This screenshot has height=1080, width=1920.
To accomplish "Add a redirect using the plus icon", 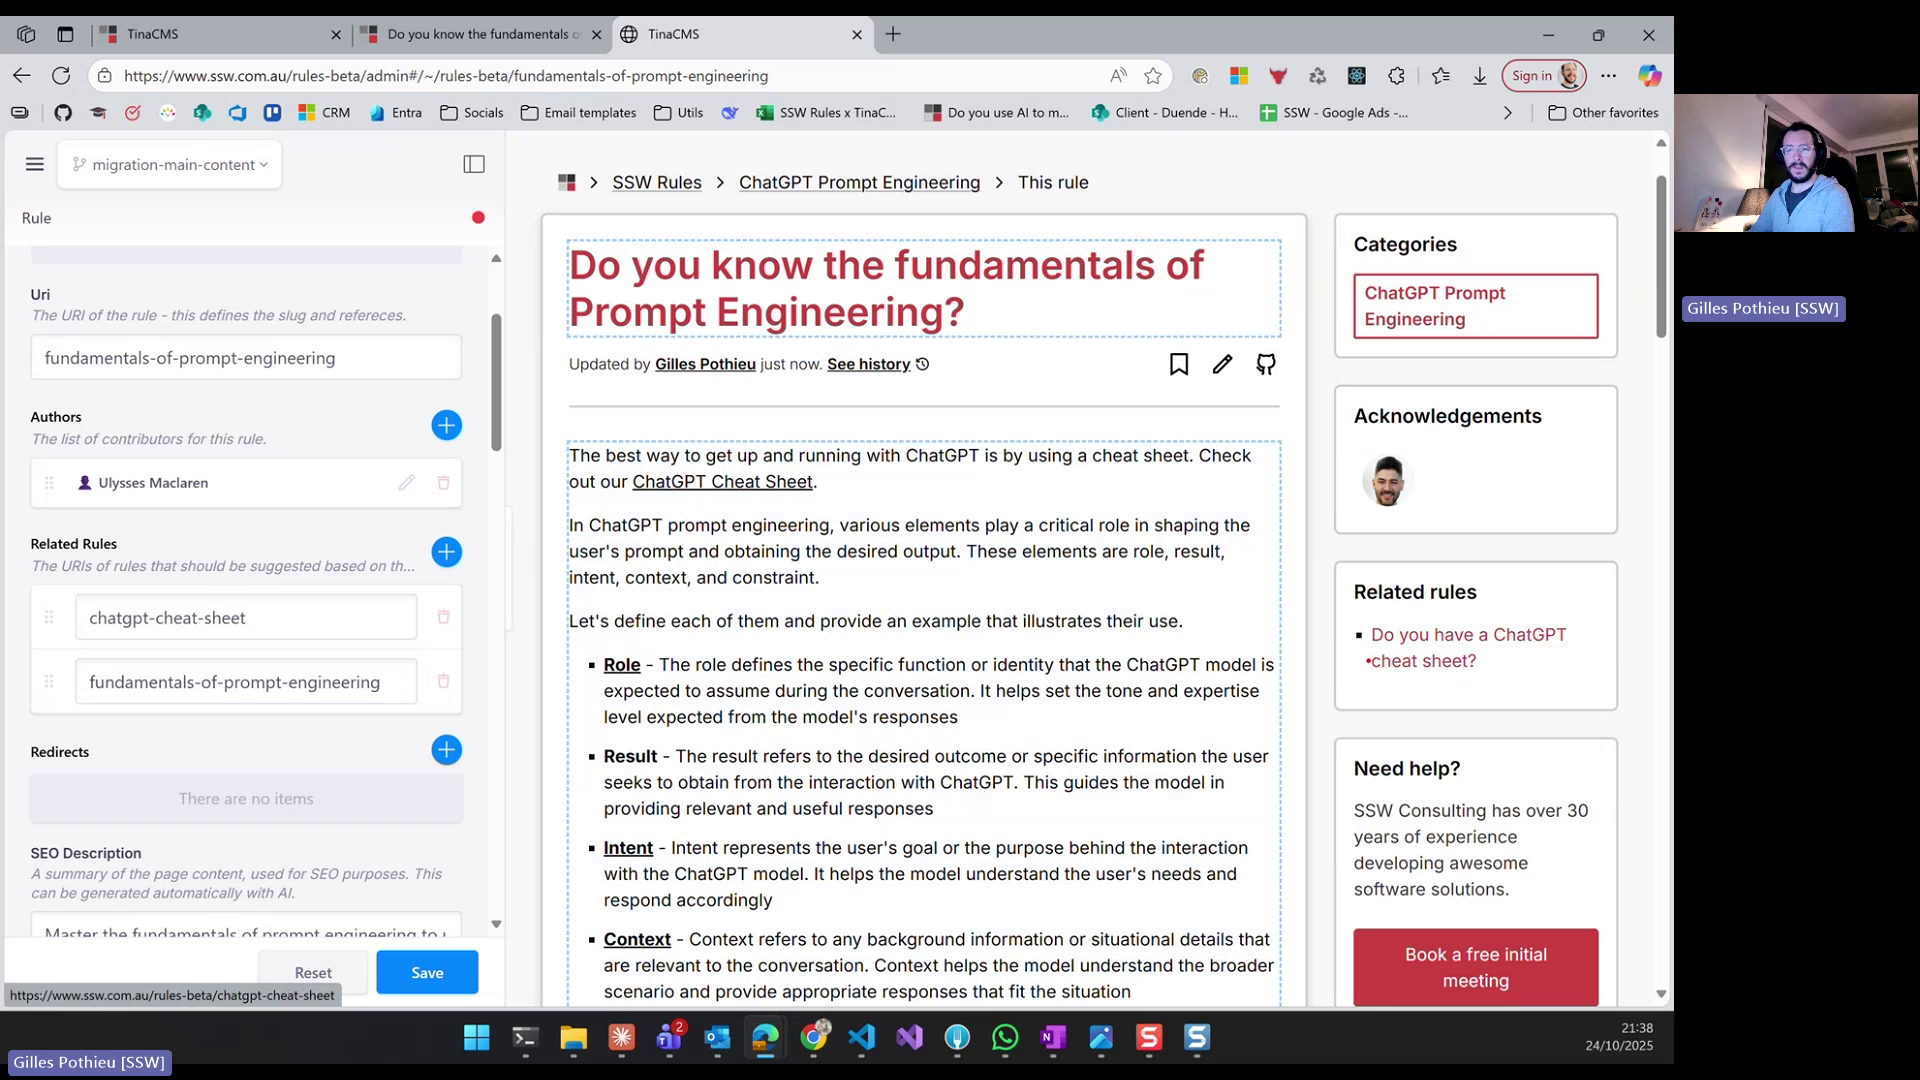I will tap(446, 750).
